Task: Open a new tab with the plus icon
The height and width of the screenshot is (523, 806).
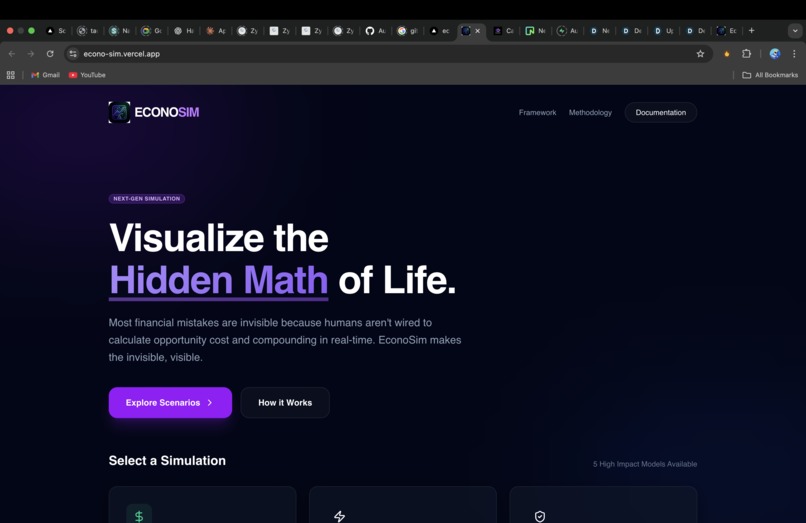Action: 752,31
